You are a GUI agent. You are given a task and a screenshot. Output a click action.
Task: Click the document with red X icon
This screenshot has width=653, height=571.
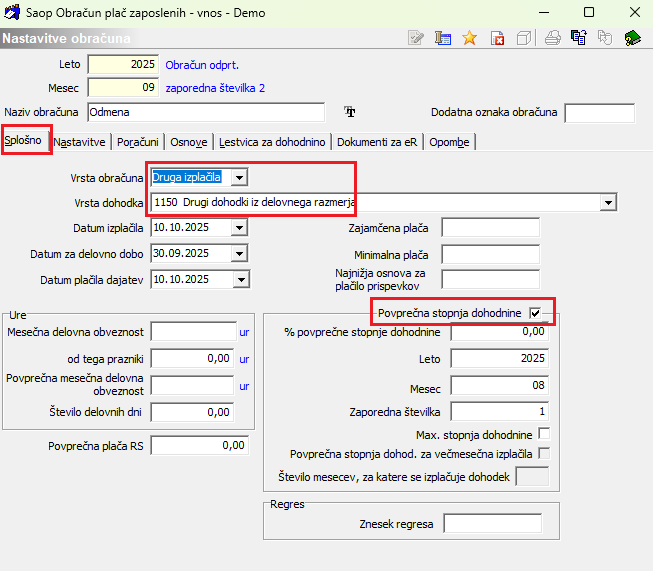497,38
